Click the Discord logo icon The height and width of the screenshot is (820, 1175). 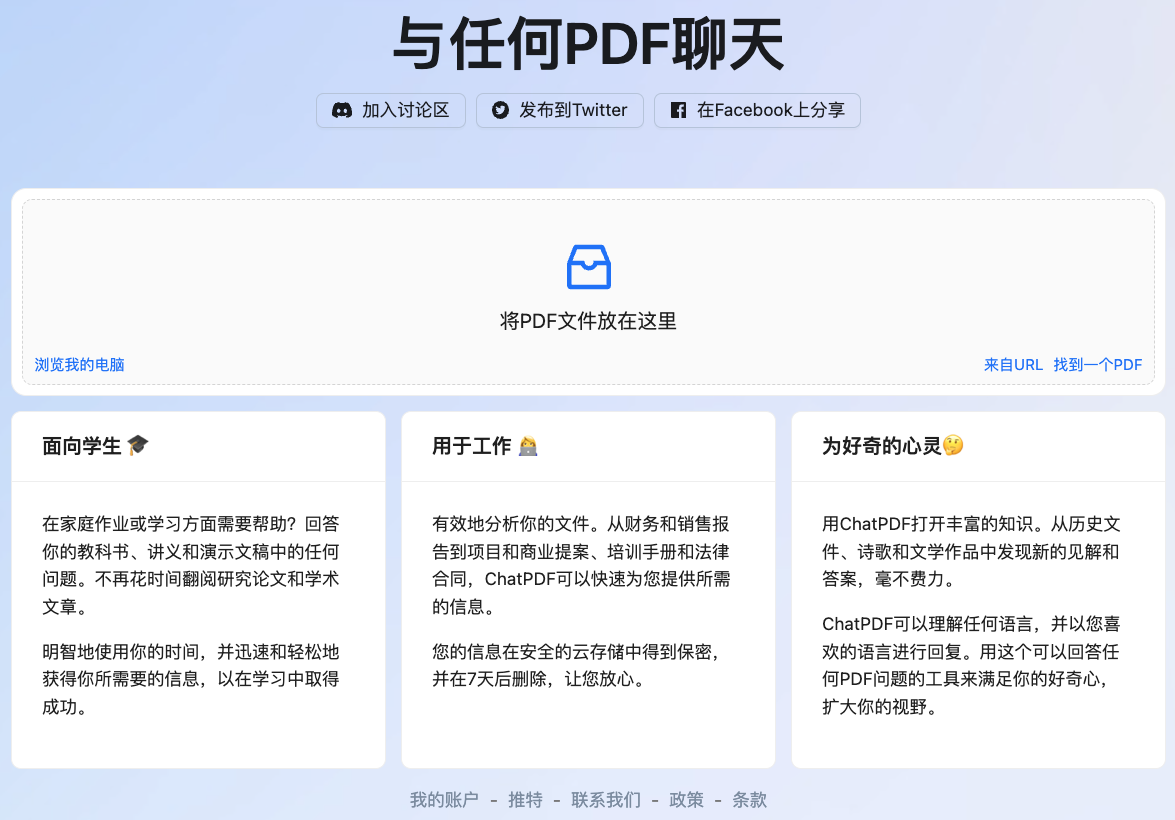342,110
